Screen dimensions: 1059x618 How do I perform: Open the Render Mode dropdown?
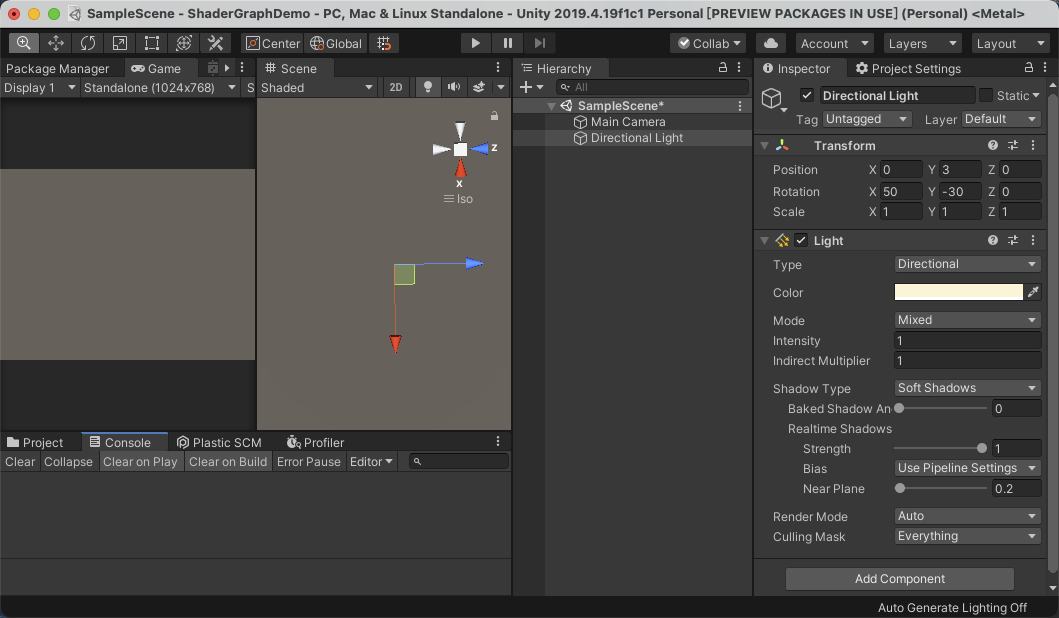[967, 516]
